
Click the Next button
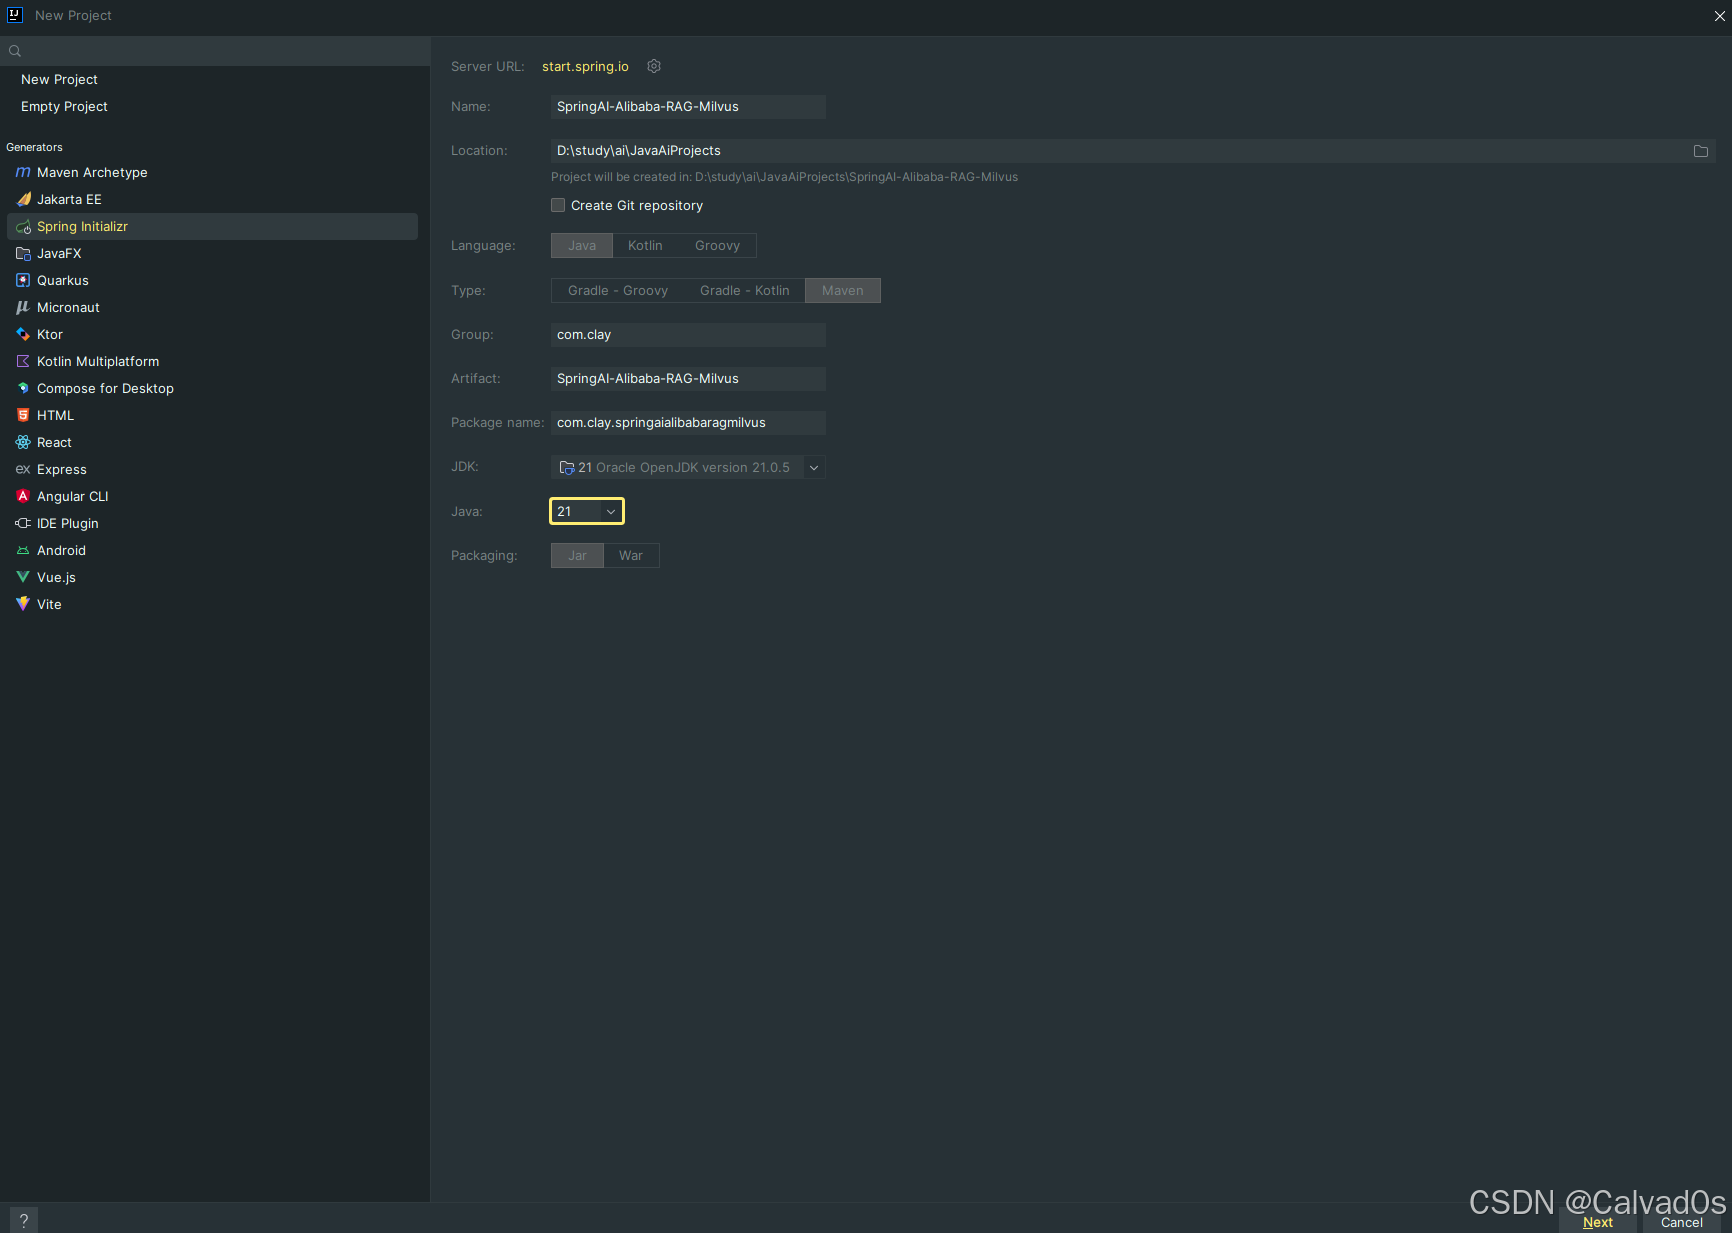click(x=1597, y=1222)
